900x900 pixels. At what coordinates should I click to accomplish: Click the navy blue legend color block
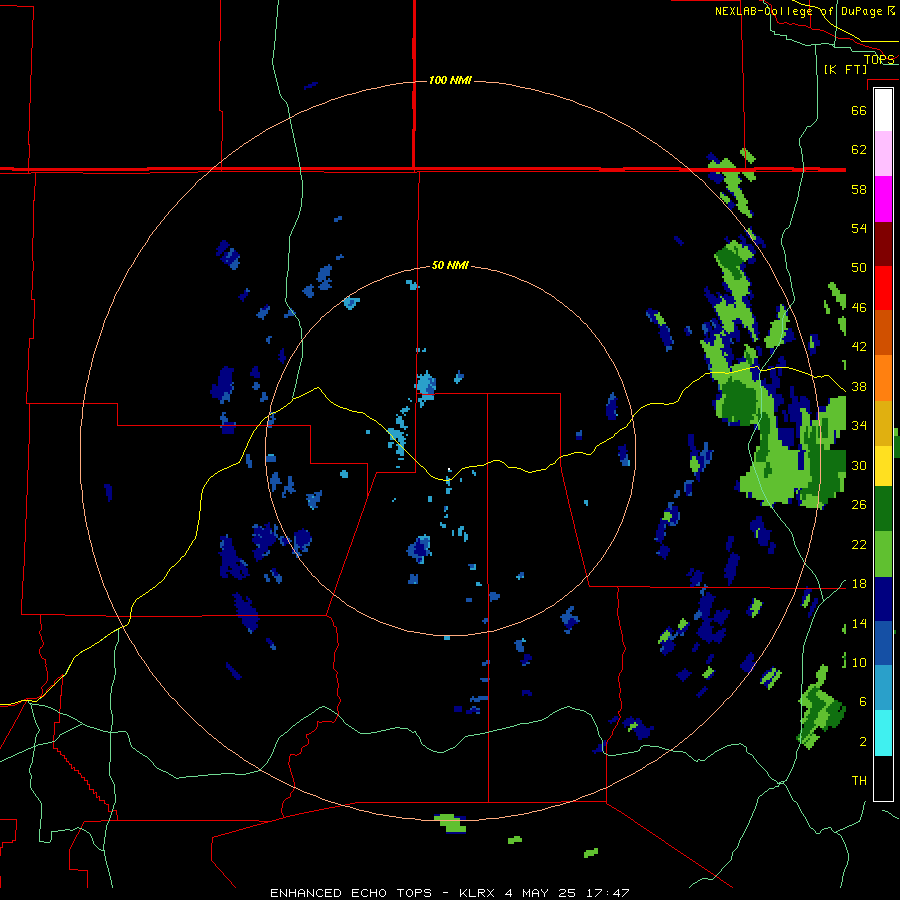click(x=883, y=599)
